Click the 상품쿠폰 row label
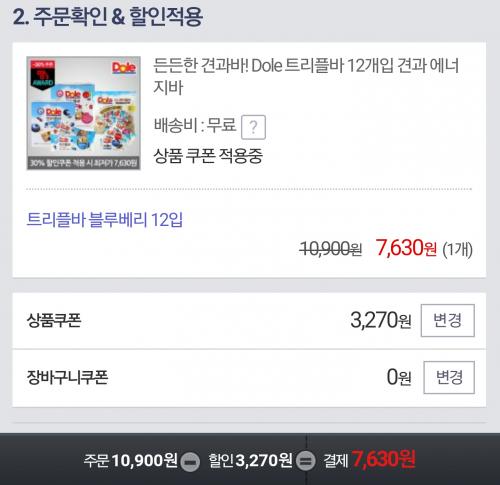The image size is (500, 485). 54,321
